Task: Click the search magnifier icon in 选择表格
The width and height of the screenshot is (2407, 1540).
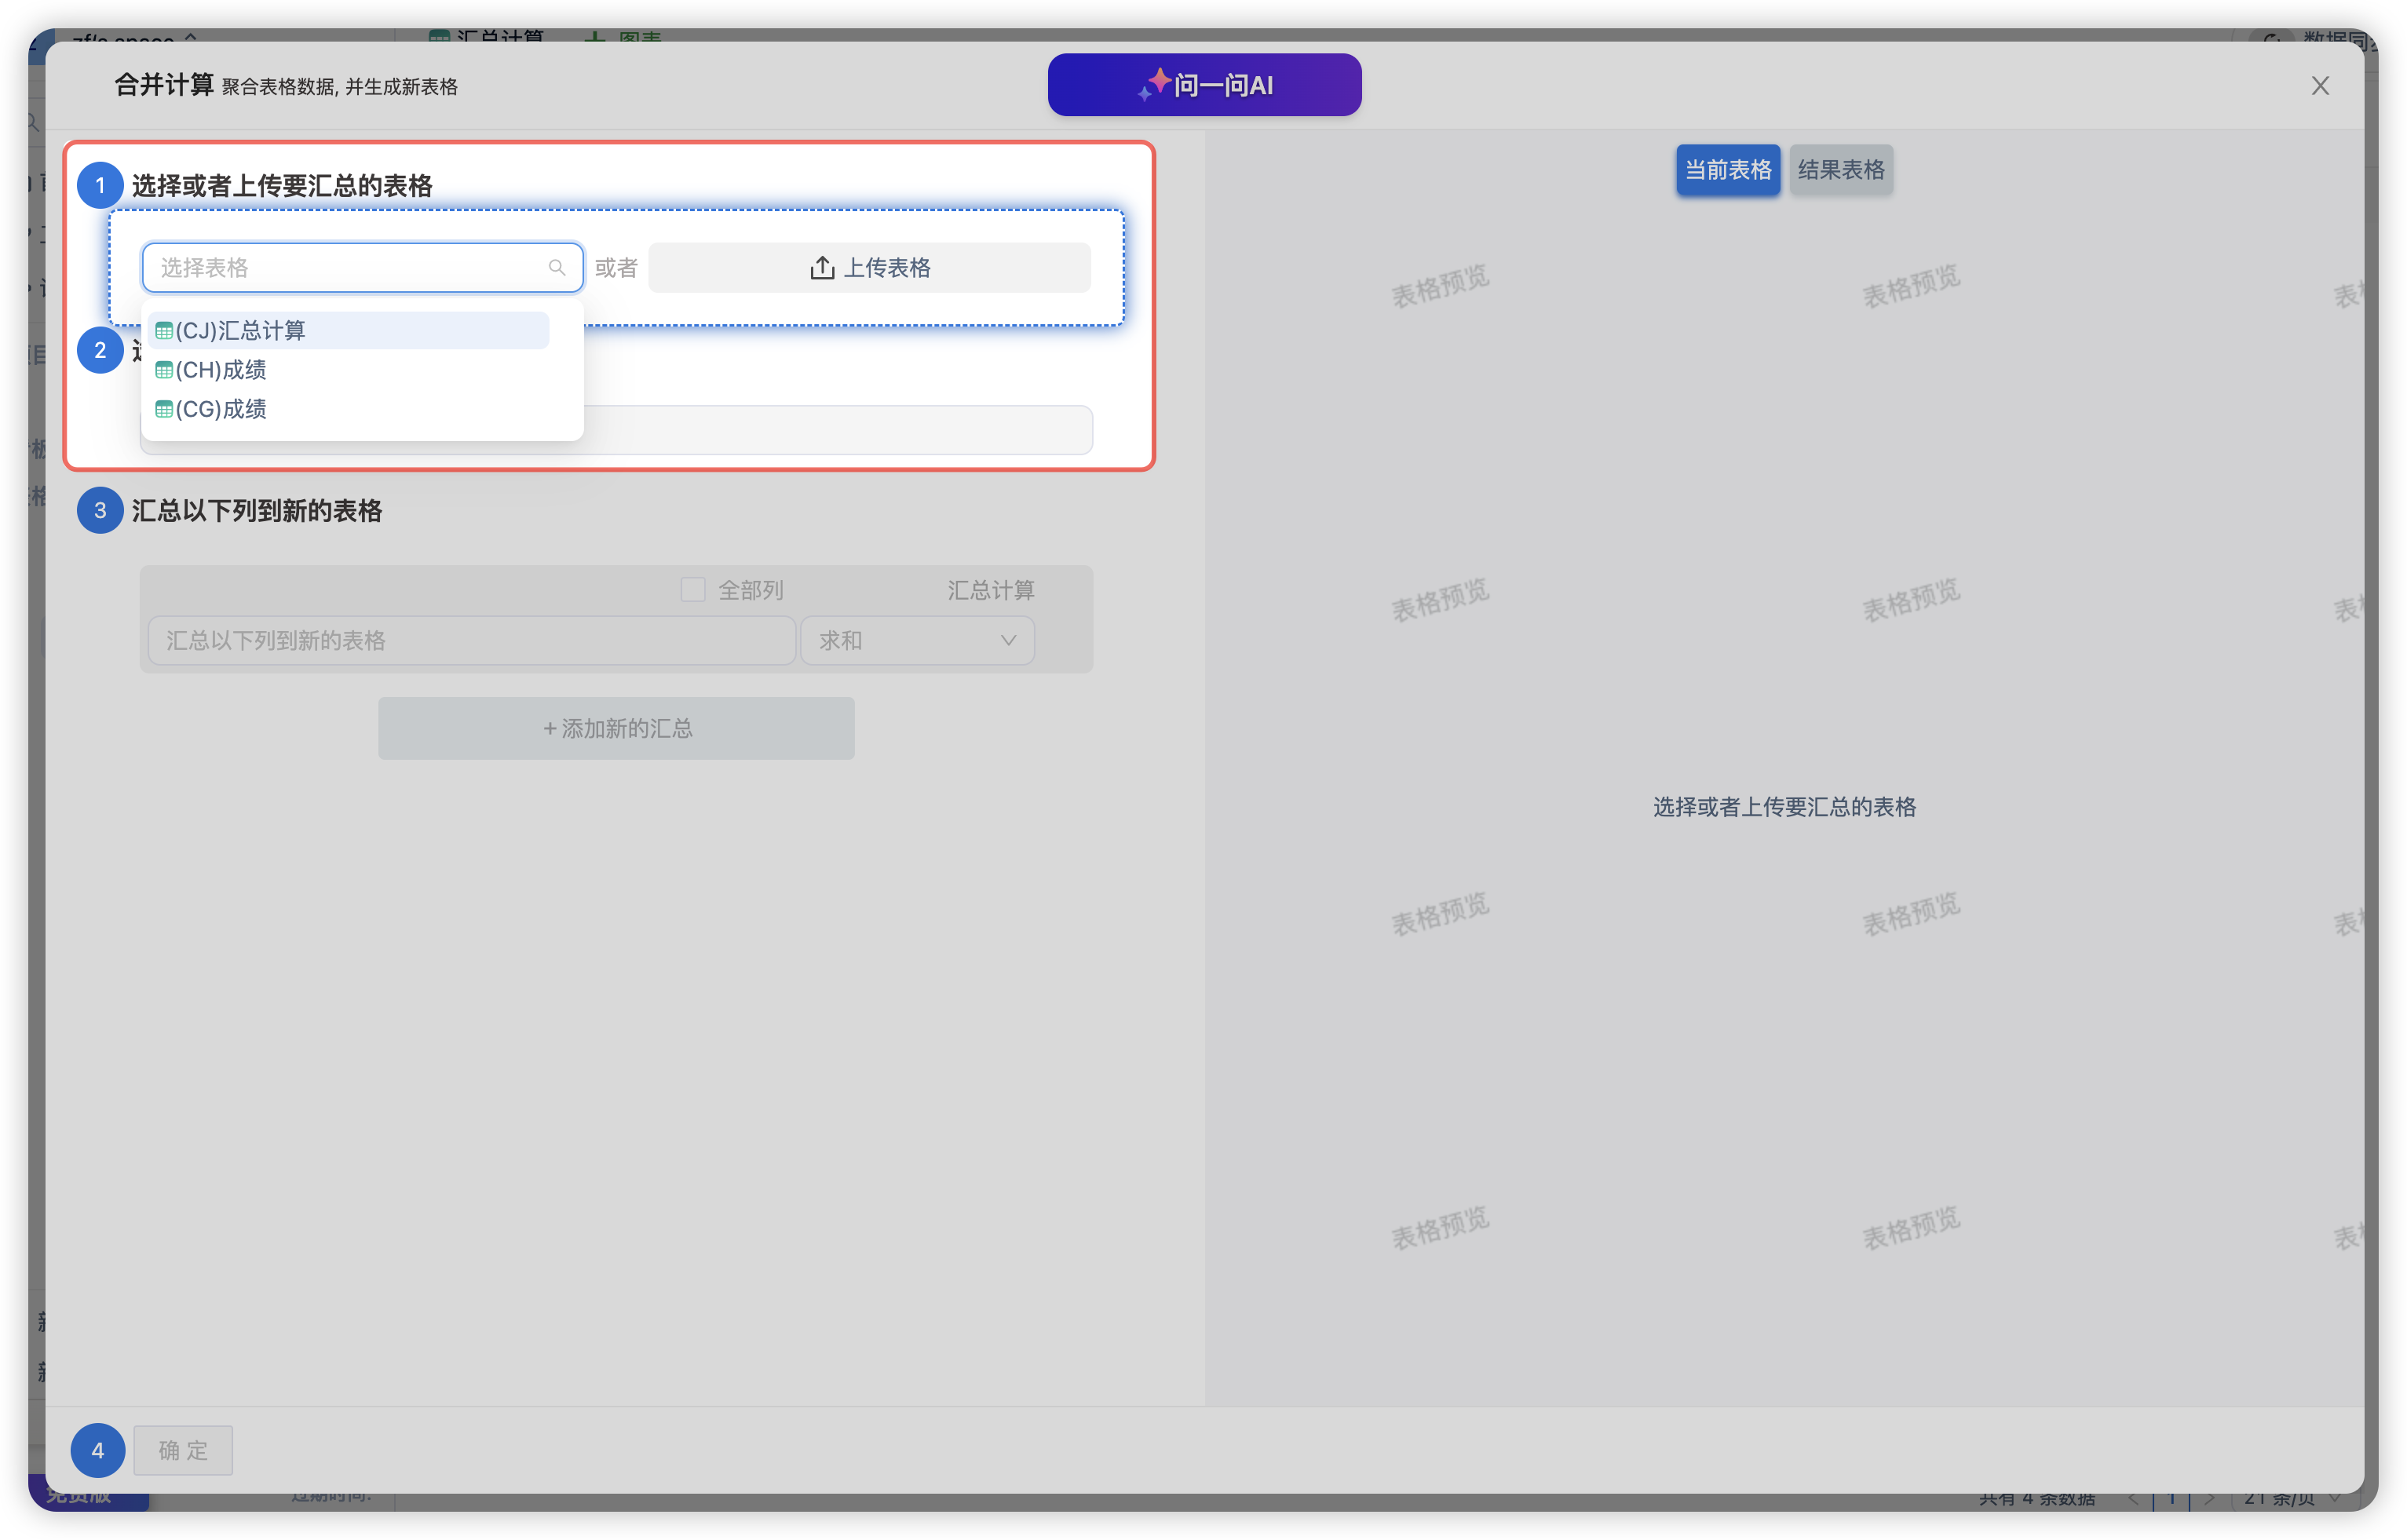Action: 557,267
